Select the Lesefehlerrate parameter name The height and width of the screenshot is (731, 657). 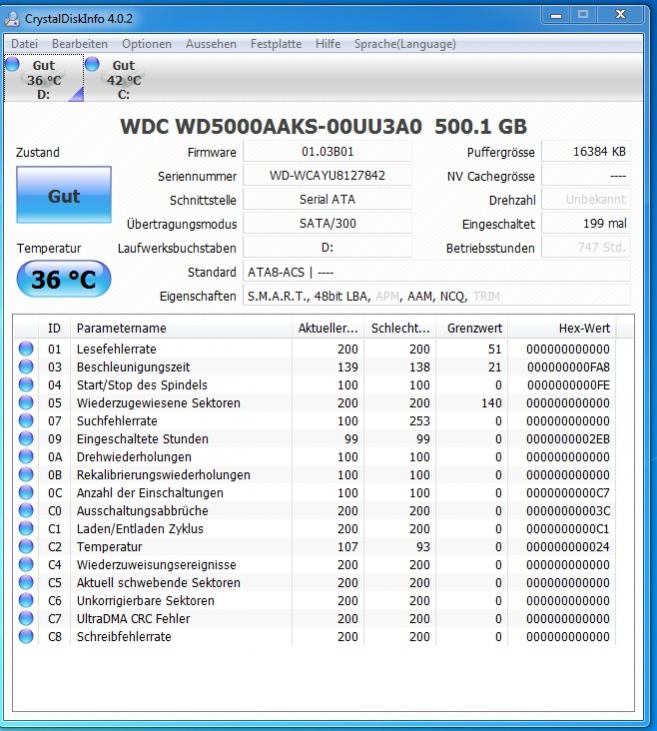pos(117,349)
